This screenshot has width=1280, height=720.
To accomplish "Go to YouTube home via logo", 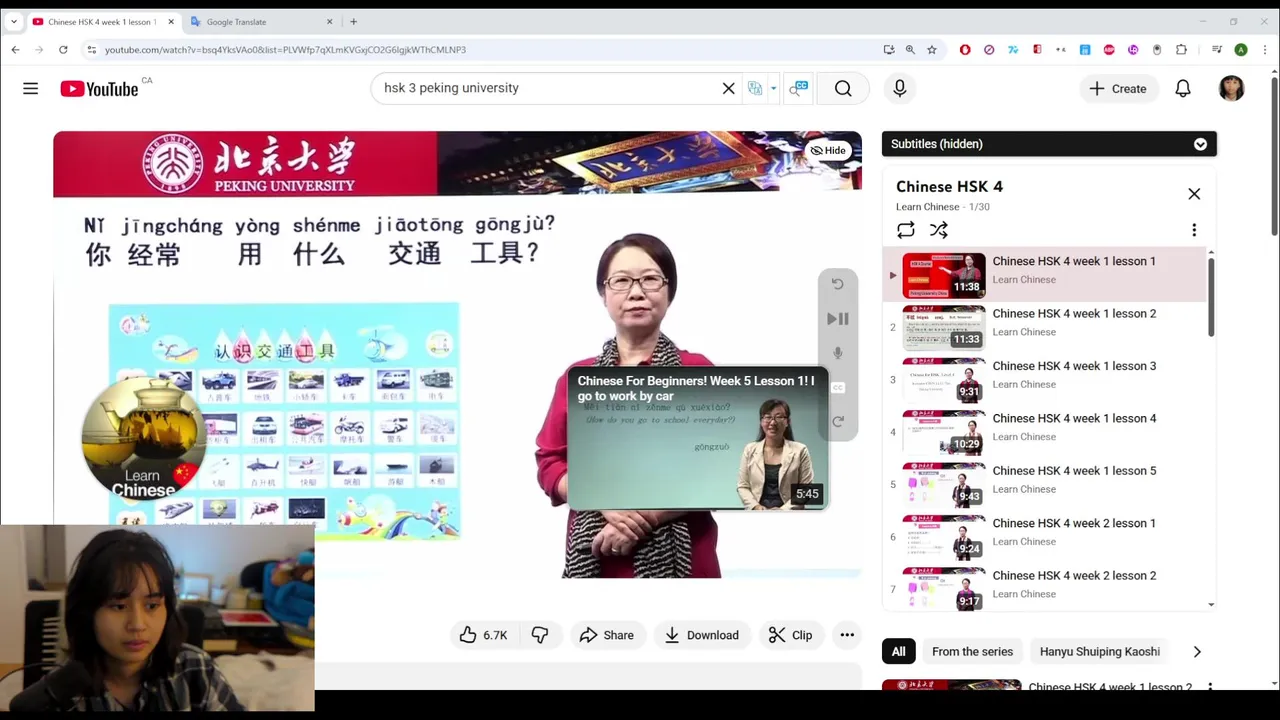I will (99, 89).
